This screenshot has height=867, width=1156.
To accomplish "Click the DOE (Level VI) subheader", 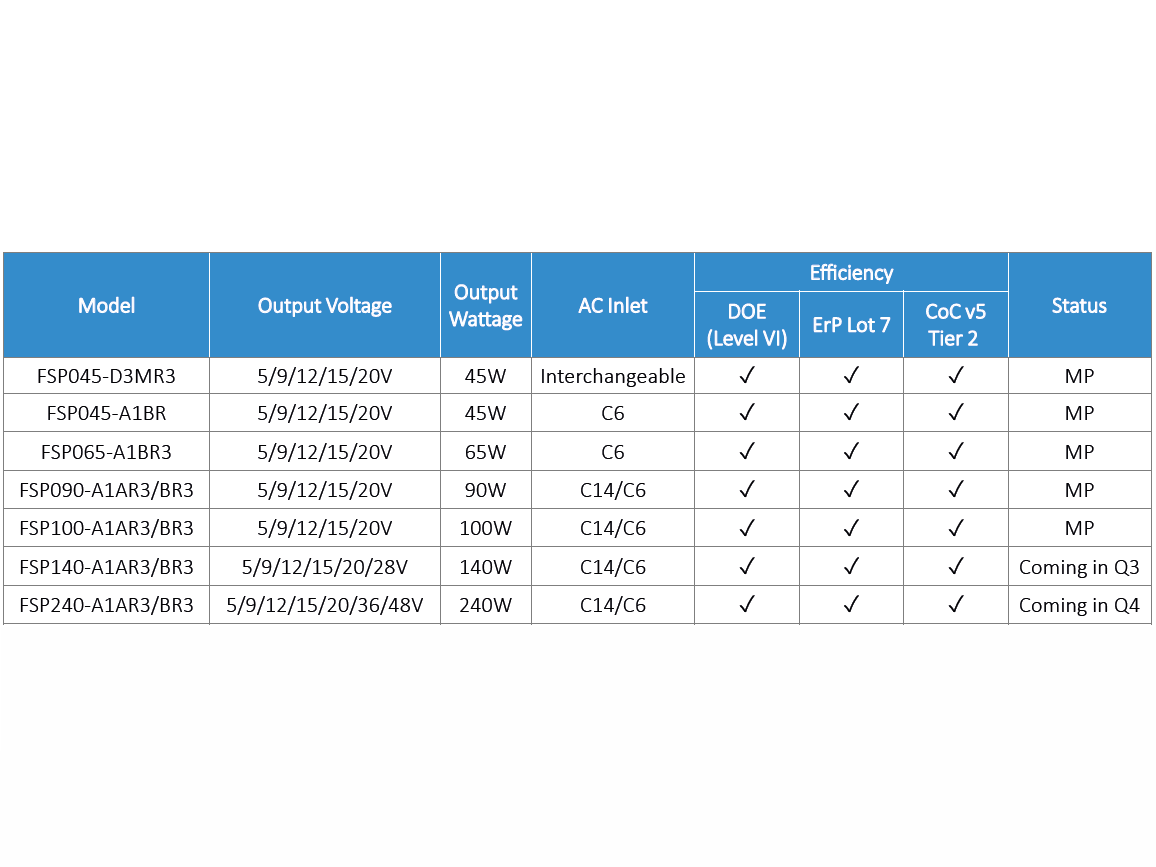I will pos(747,325).
